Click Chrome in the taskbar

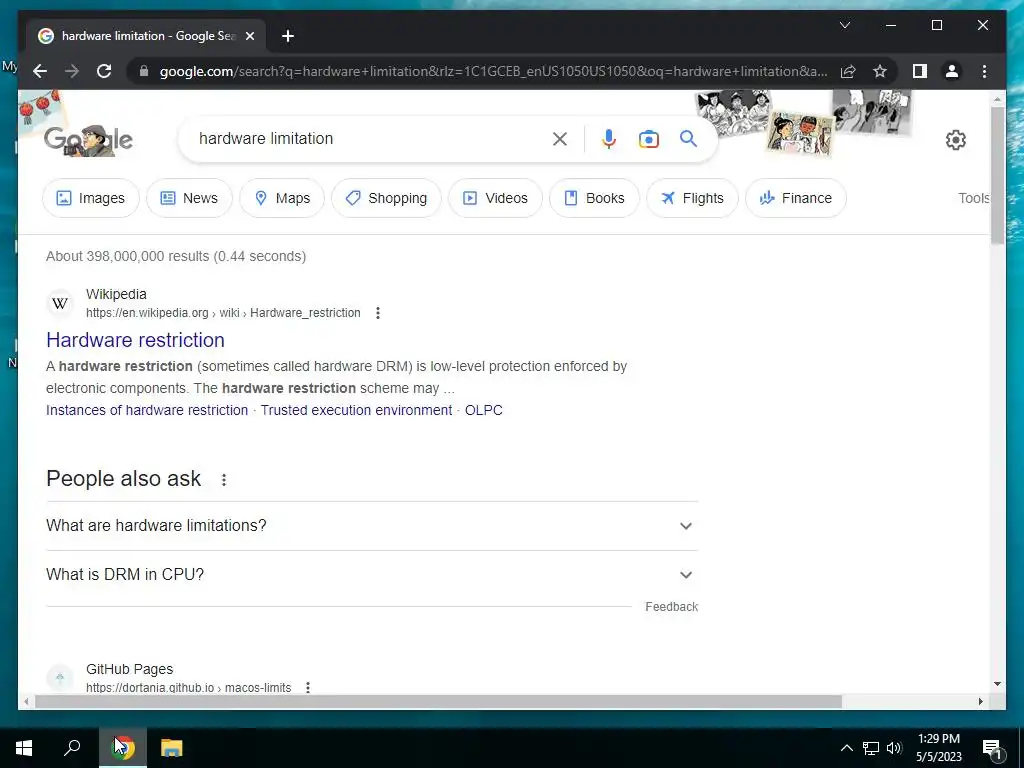click(123, 748)
